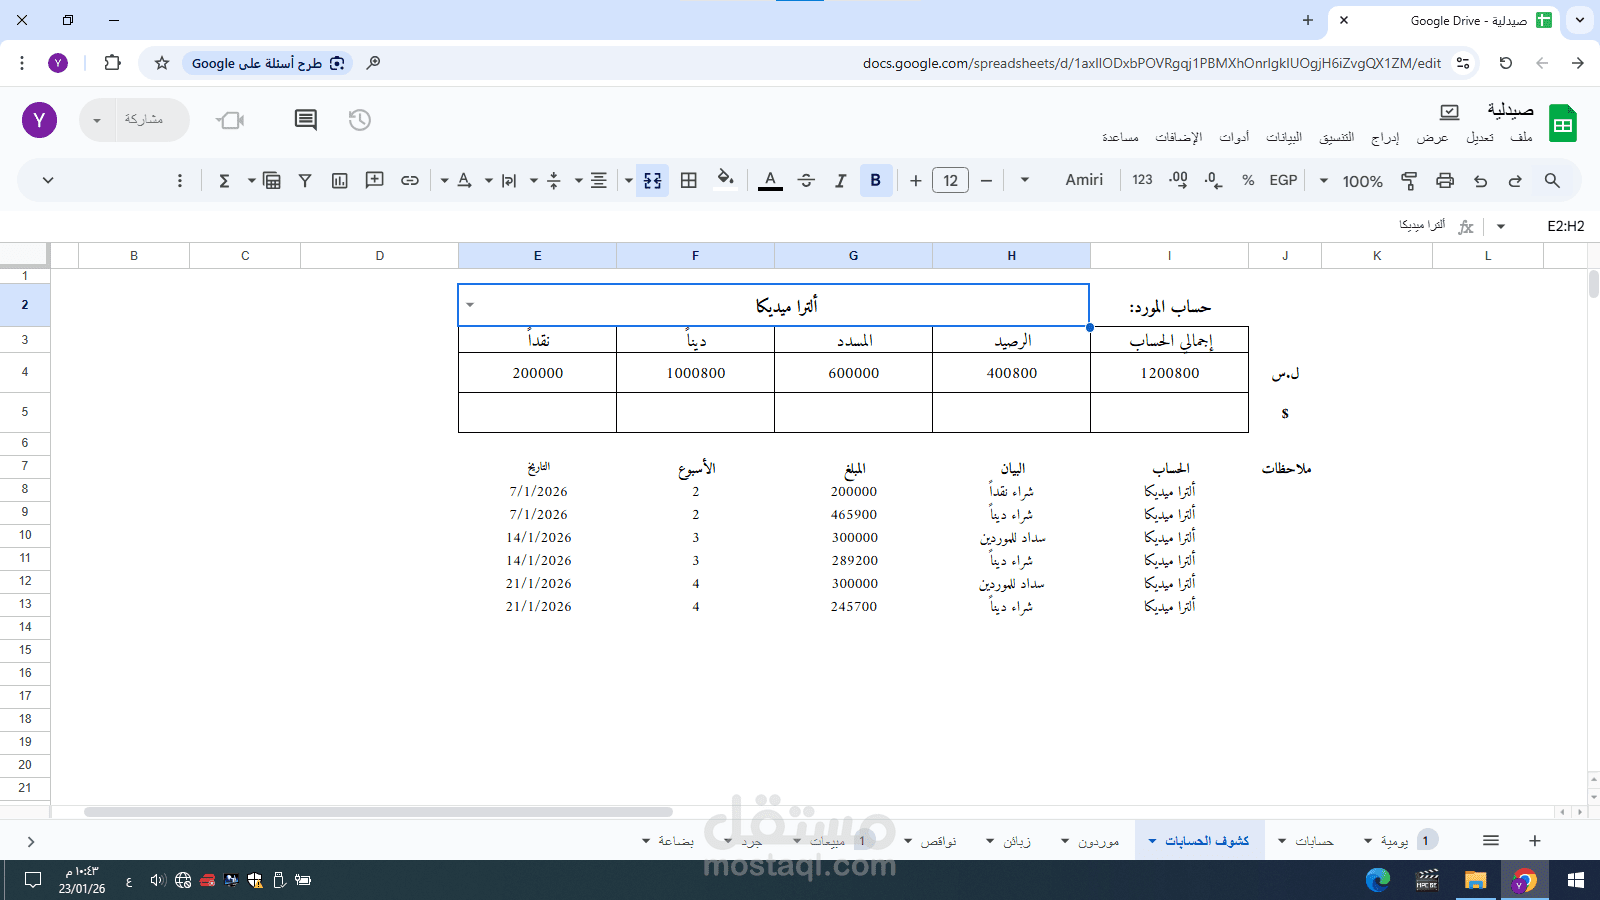This screenshot has height=900, width=1600.
Task: Toggle merge cells button
Action: (x=652, y=181)
